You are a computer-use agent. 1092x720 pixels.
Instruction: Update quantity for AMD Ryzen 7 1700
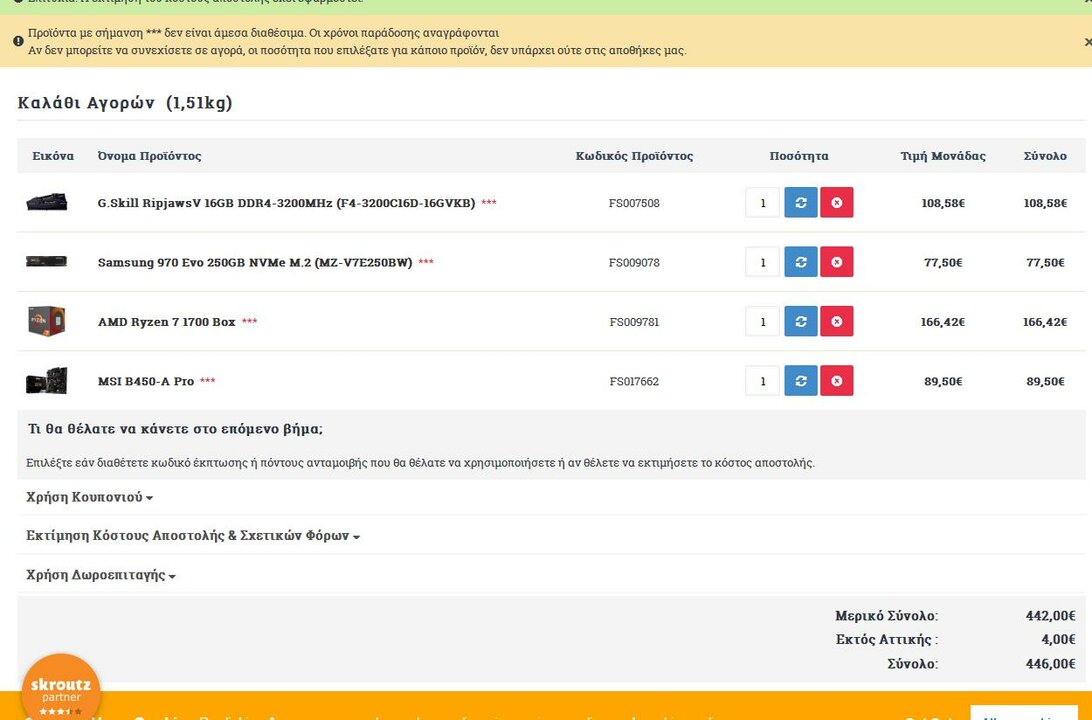coord(801,322)
